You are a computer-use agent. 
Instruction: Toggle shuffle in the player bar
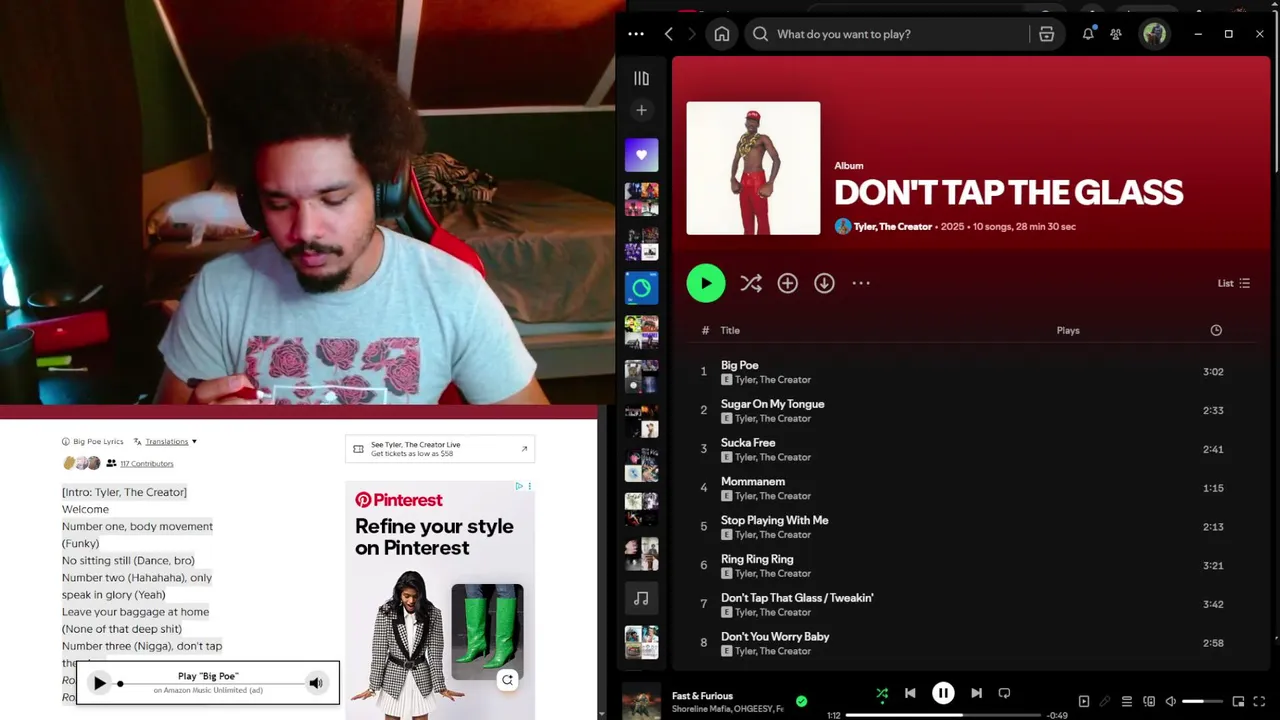(x=882, y=693)
